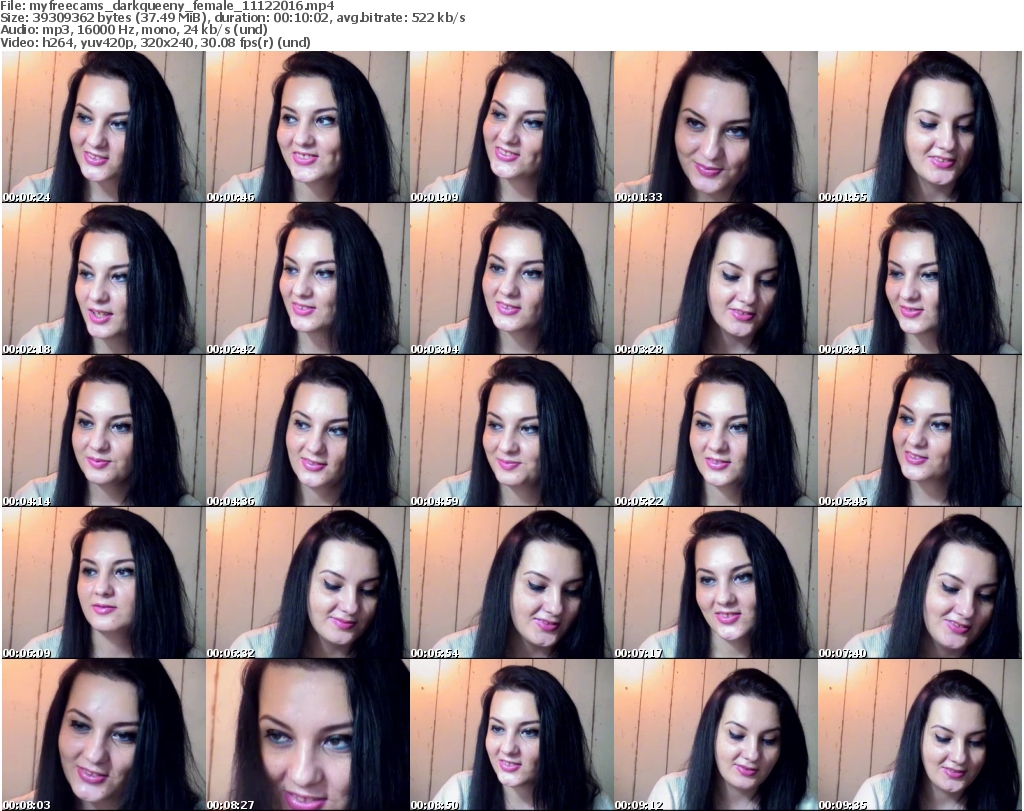Click the 00:03:28 preview frame
Image resolution: width=1024 pixels, height=811 pixels.
point(715,279)
